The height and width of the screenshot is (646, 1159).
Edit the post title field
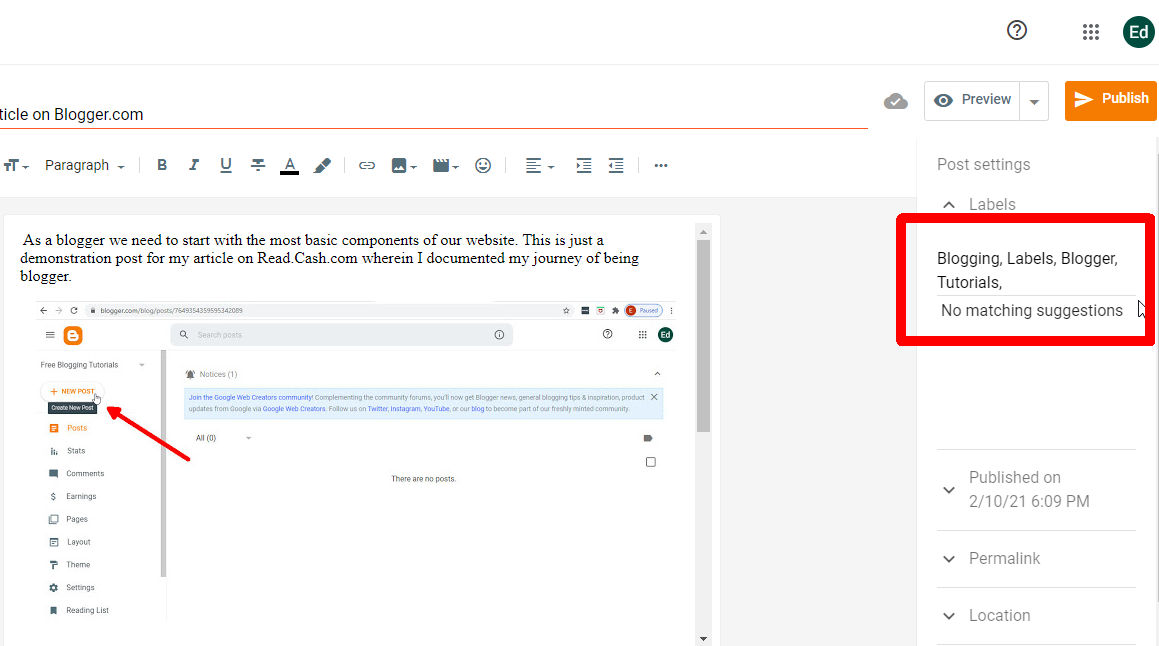click(433, 115)
